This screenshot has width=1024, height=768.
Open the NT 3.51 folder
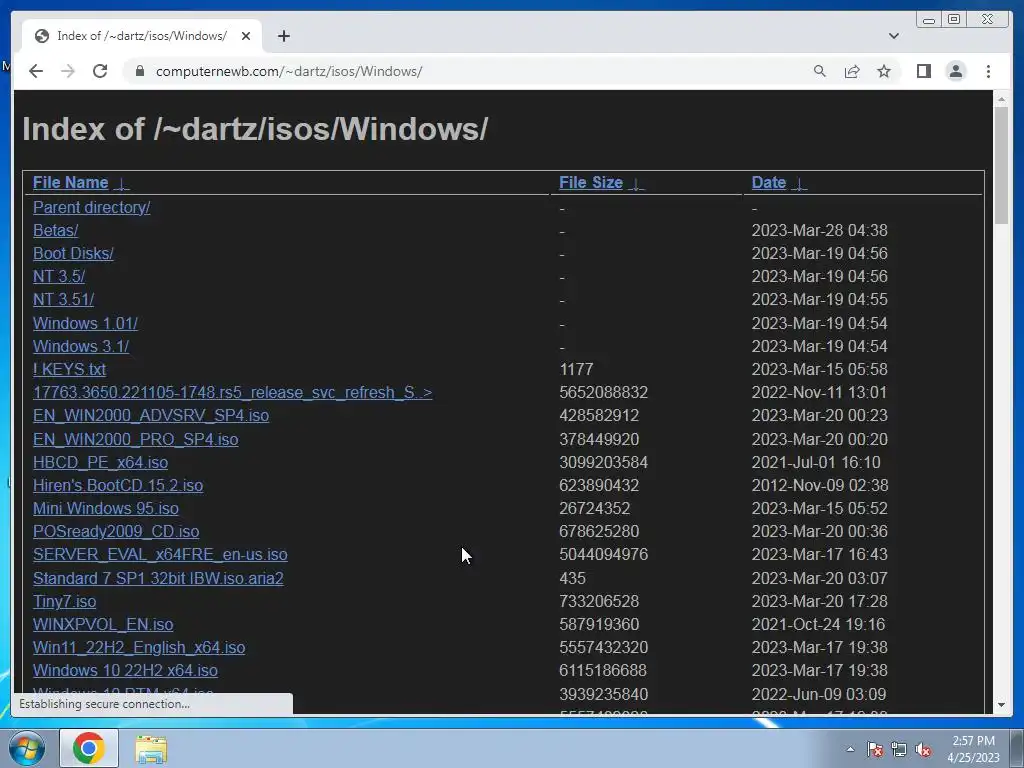coord(63,299)
